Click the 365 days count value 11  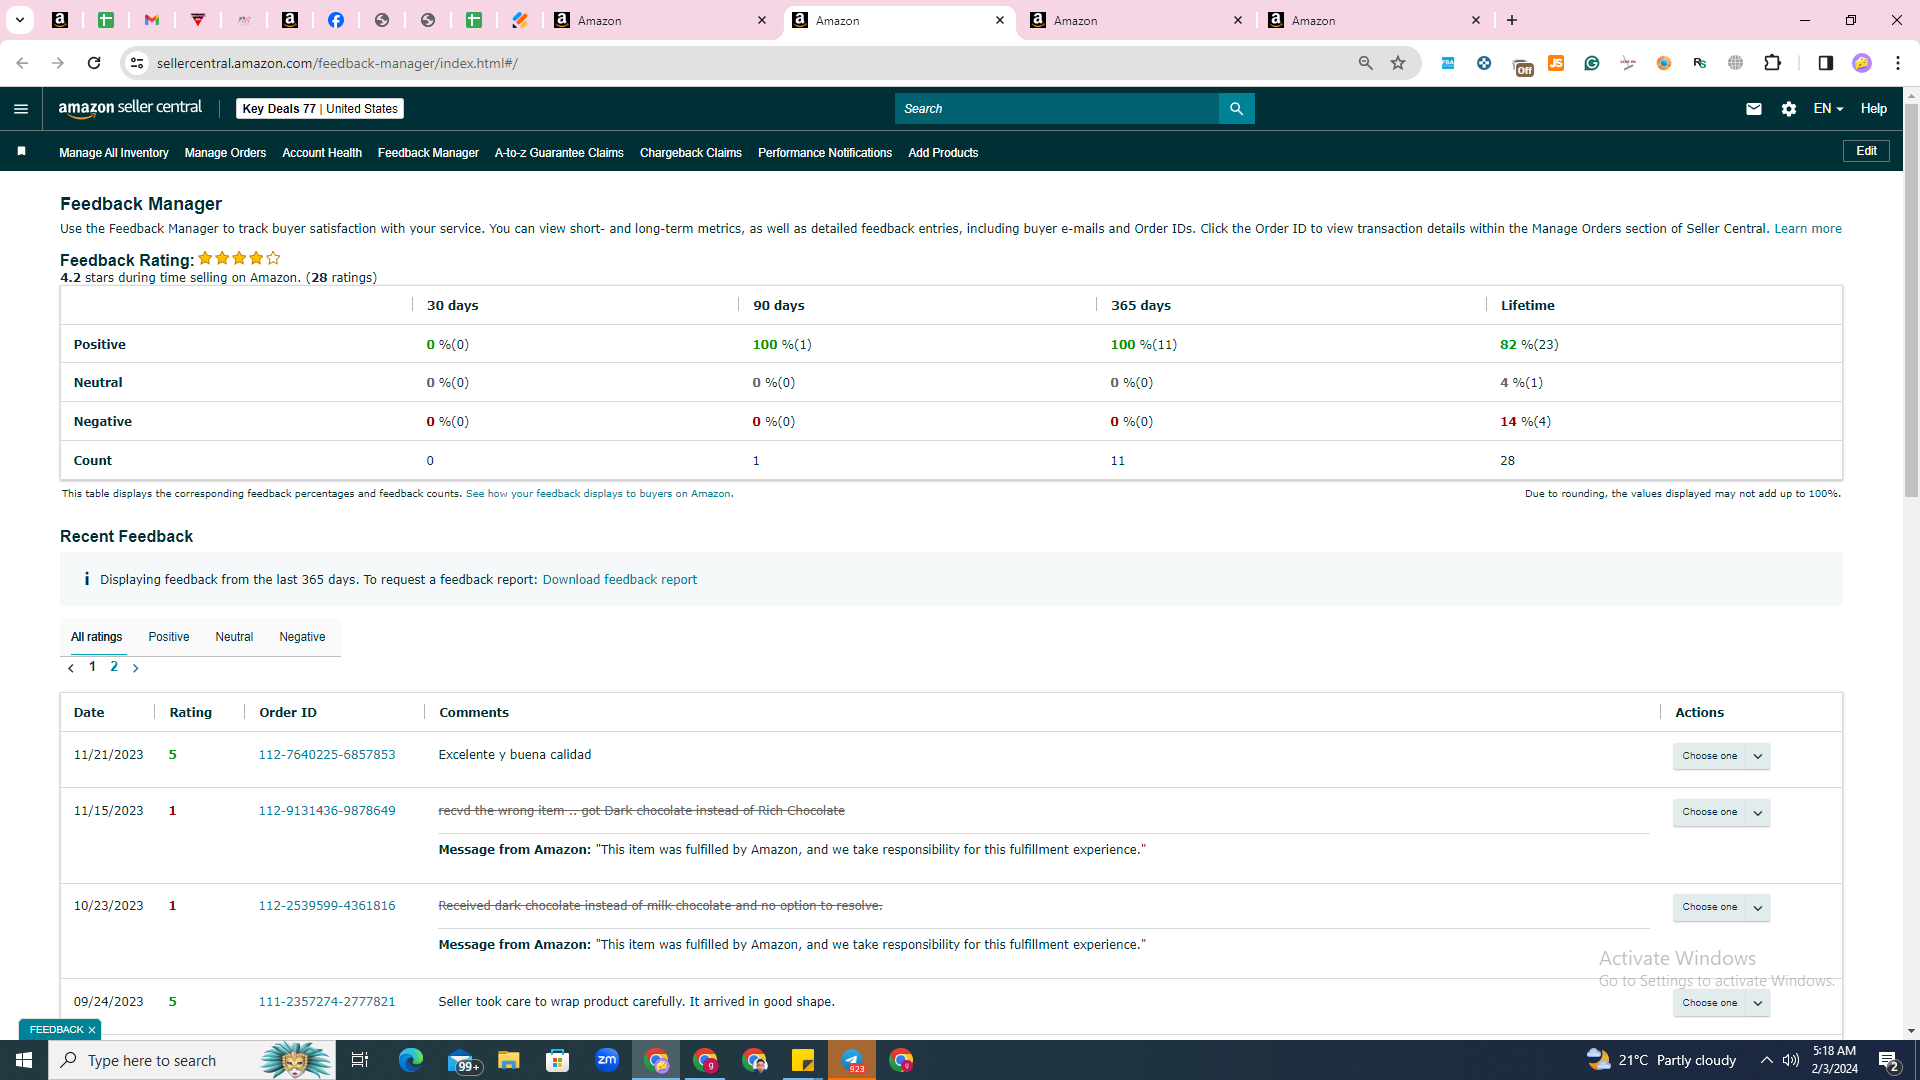pos(1118,461)
